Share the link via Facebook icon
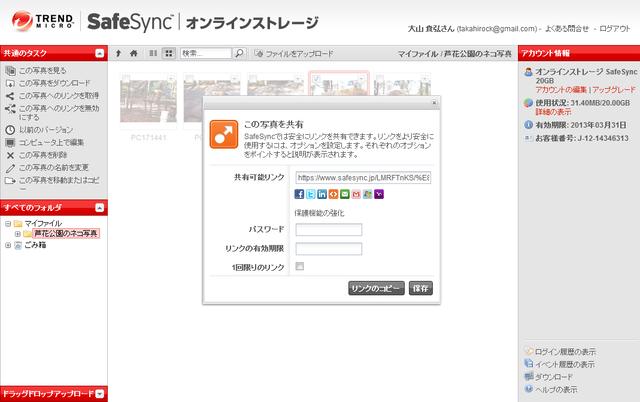640x402 pixels. click(x=299, y=194)
